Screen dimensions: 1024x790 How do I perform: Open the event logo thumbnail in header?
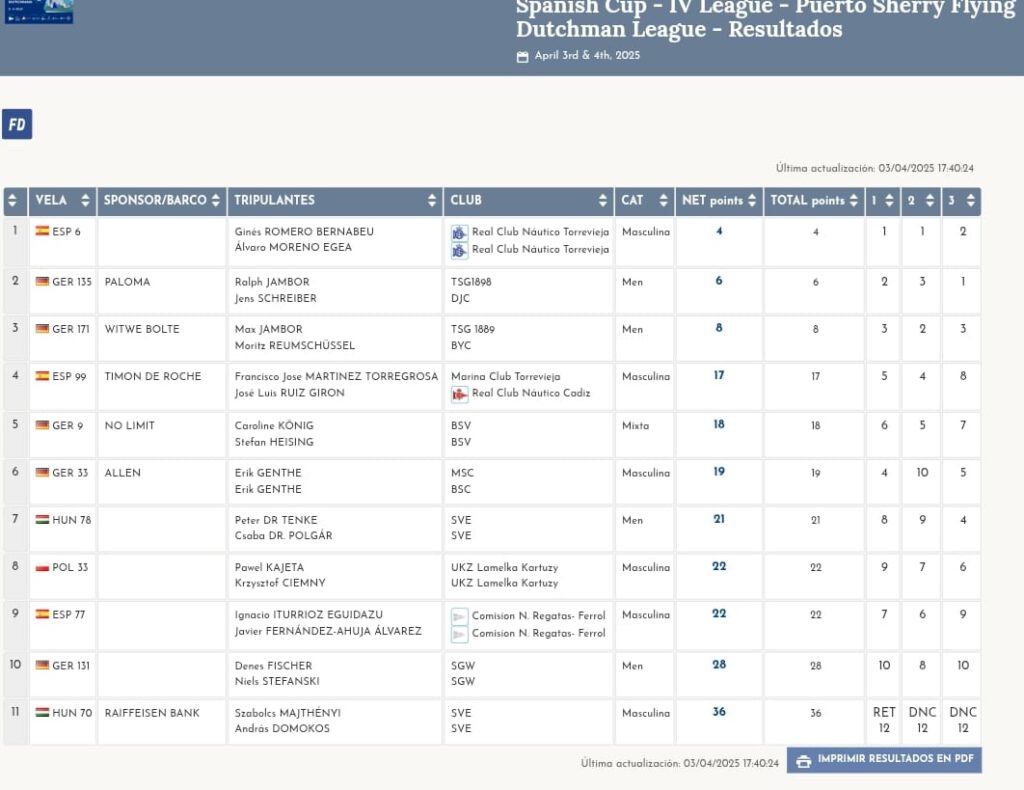point(39,11)
